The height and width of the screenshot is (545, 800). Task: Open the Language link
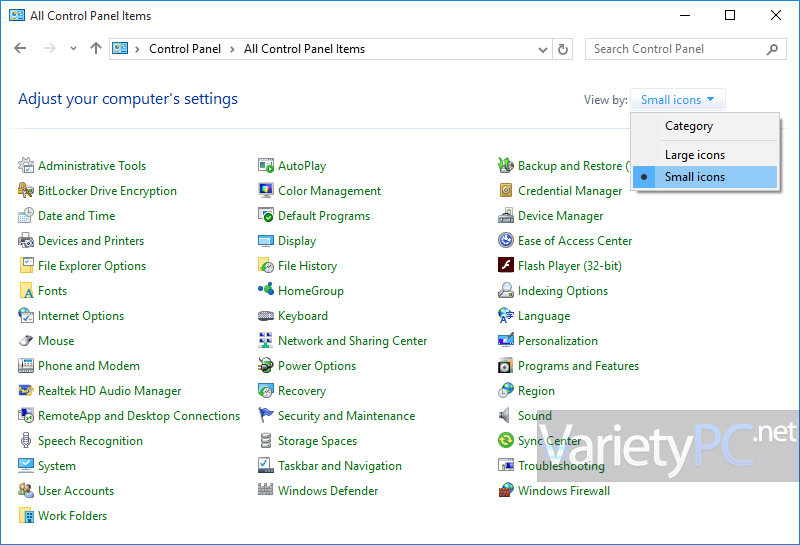544,315
